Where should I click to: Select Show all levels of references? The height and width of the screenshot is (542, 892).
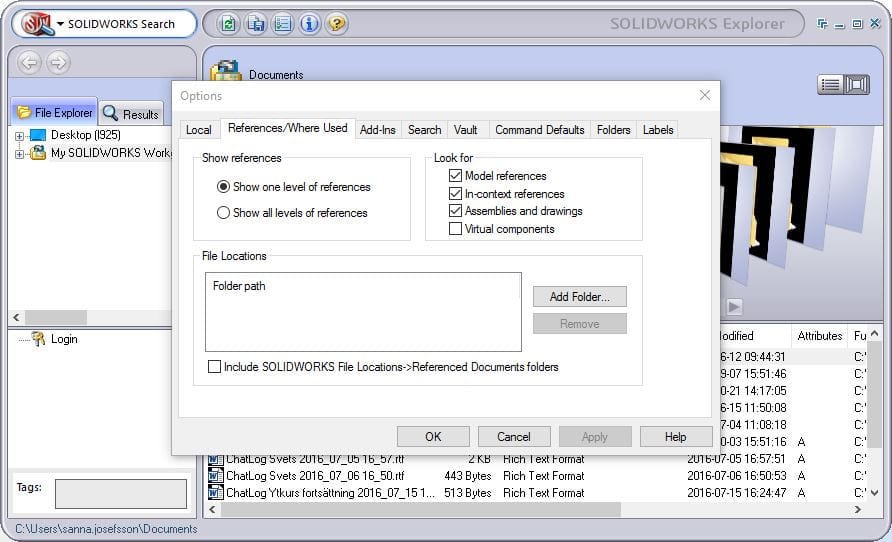point(224,213)
